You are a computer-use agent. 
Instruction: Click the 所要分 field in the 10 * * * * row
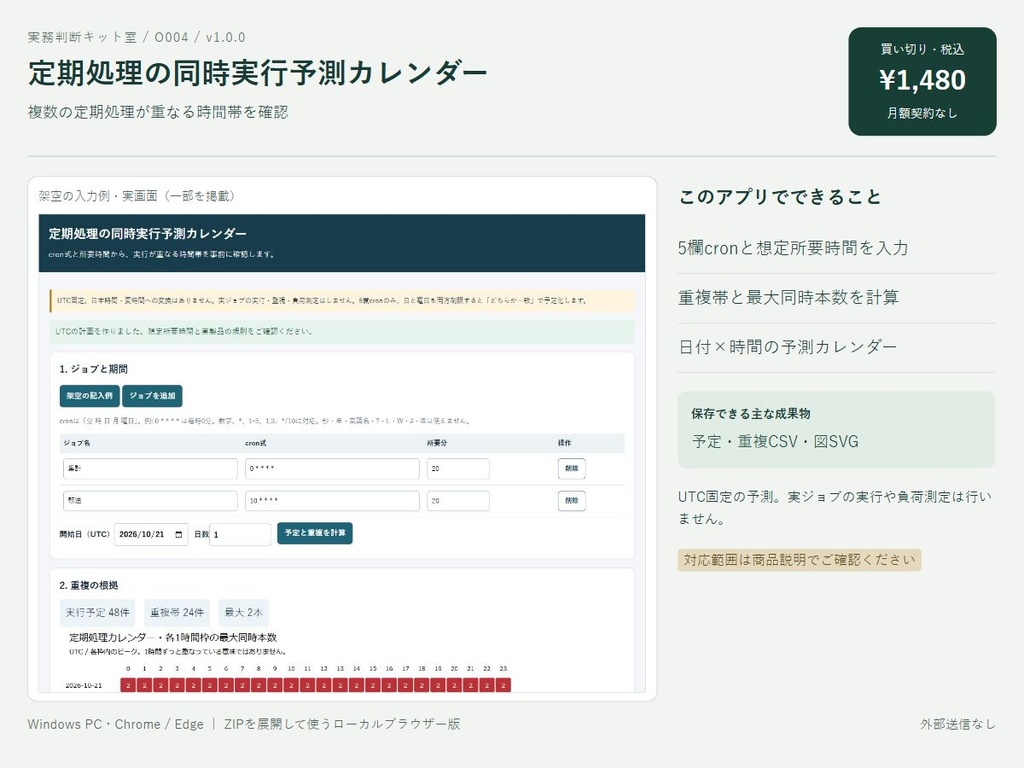[x=458, y=500]
